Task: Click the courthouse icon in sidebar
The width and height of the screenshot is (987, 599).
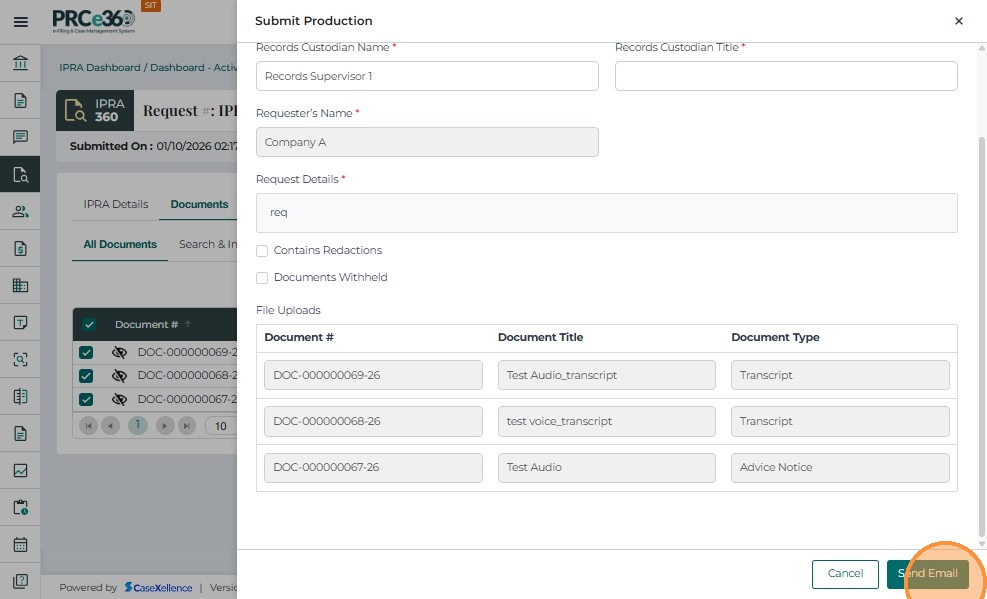Action: [20, 64]
